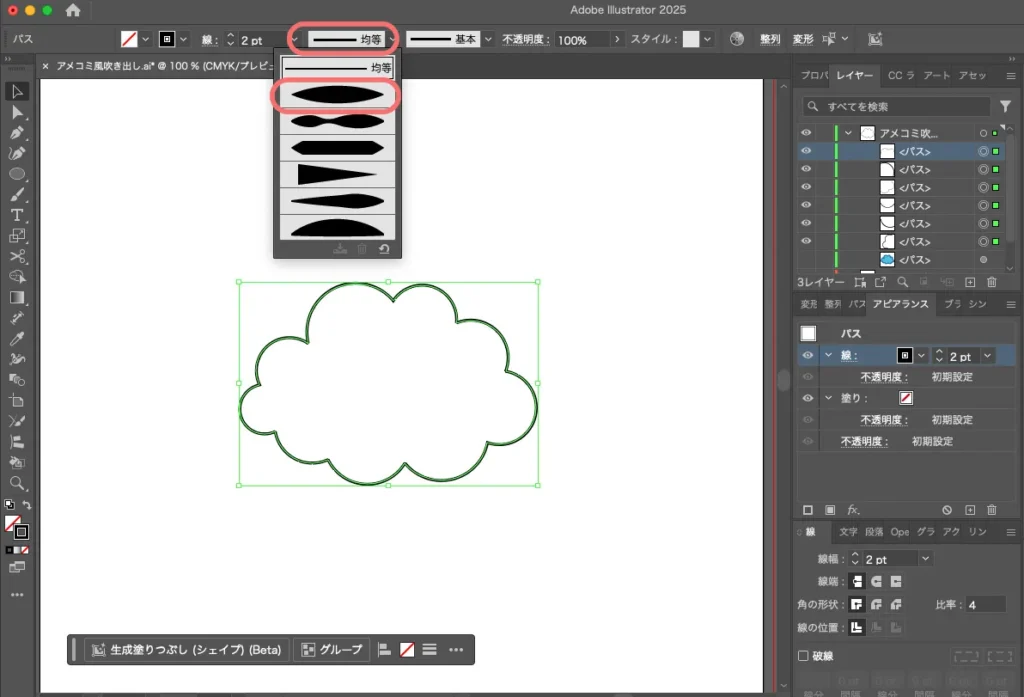Toggle stroke visibility in Appearance panel
Image resolution: width=1024 pixels, height=697 pixels.
point(807,355)
